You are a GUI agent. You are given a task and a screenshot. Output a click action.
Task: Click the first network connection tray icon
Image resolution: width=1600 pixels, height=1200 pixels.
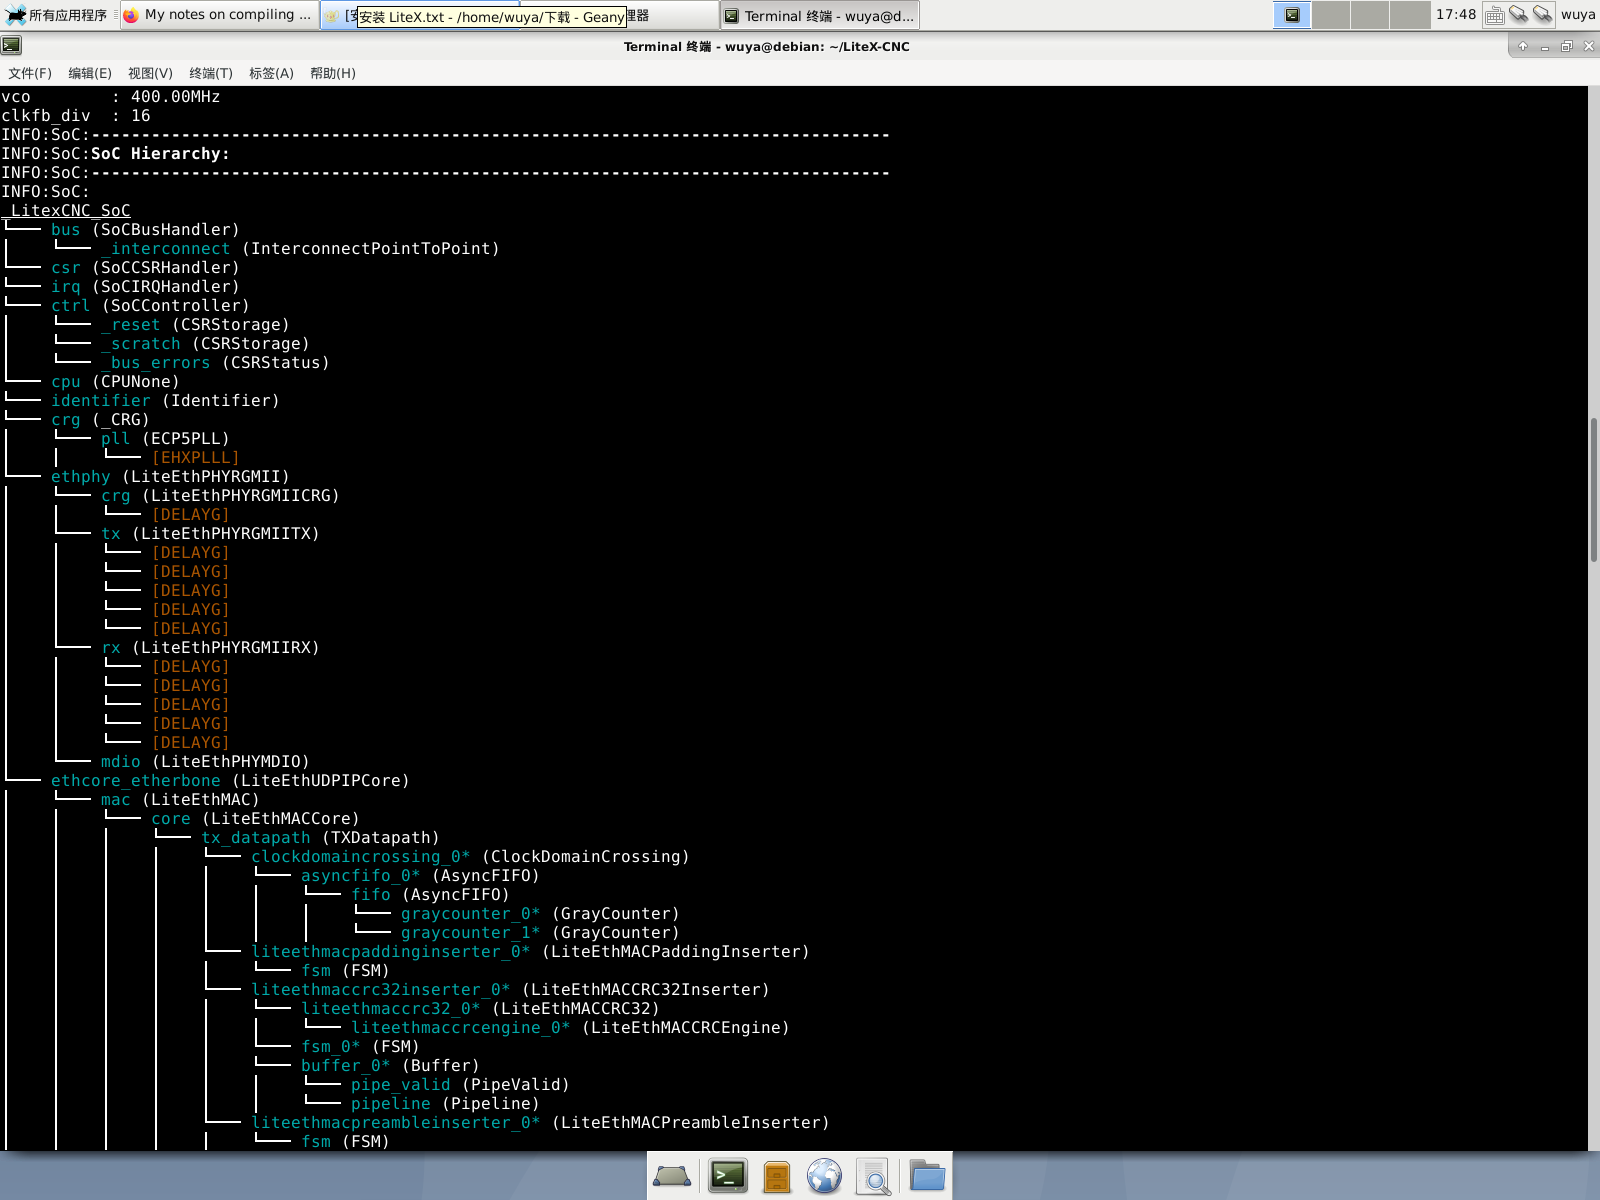click(1518, 15)
